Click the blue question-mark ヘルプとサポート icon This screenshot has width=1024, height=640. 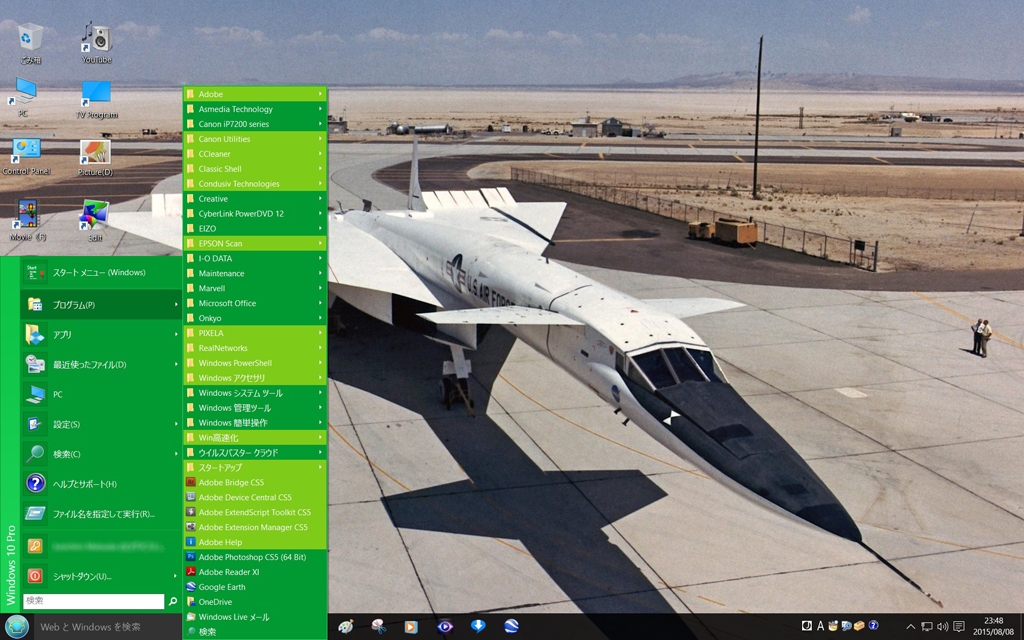(x=35, y=484)
